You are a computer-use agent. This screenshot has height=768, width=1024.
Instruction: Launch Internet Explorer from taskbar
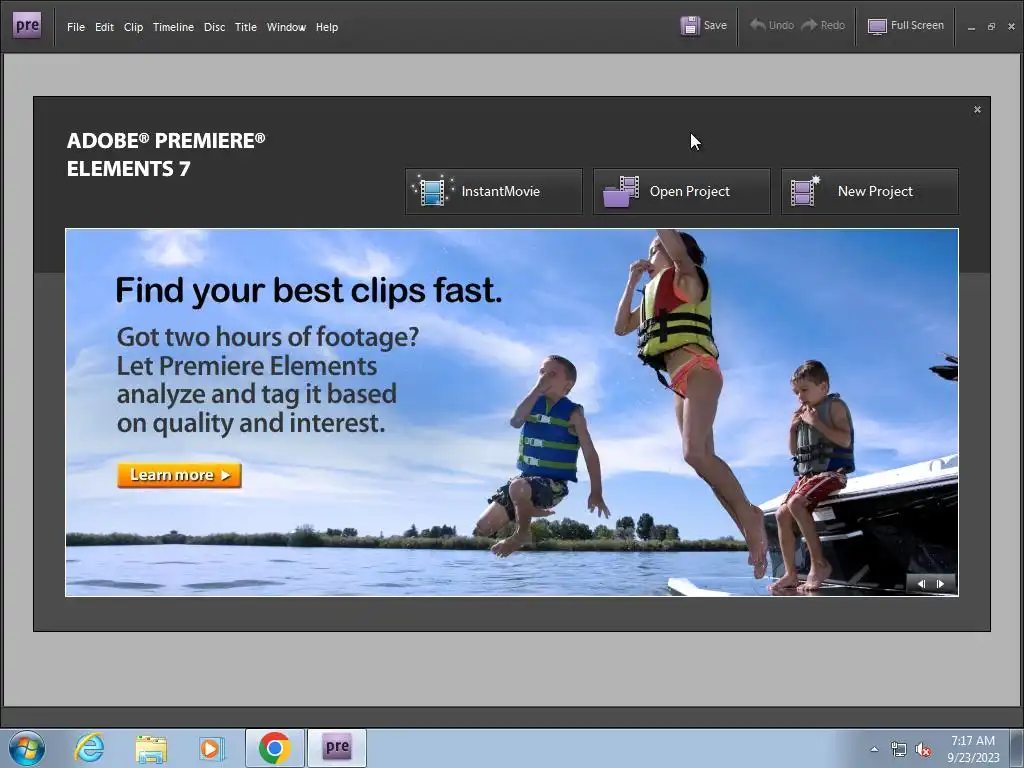89,748
